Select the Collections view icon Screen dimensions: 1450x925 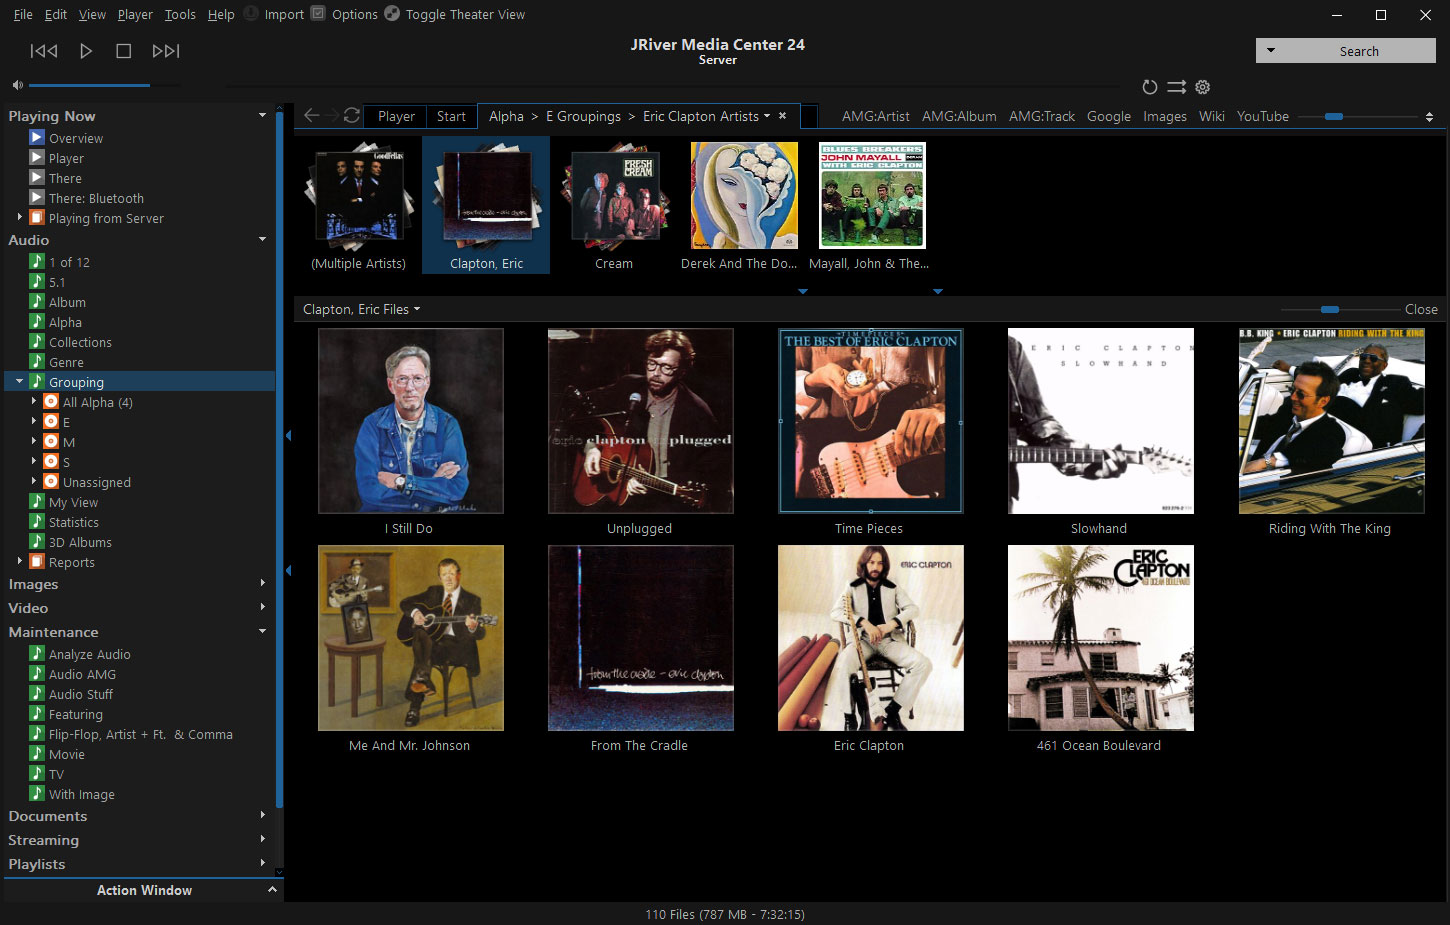37,341
